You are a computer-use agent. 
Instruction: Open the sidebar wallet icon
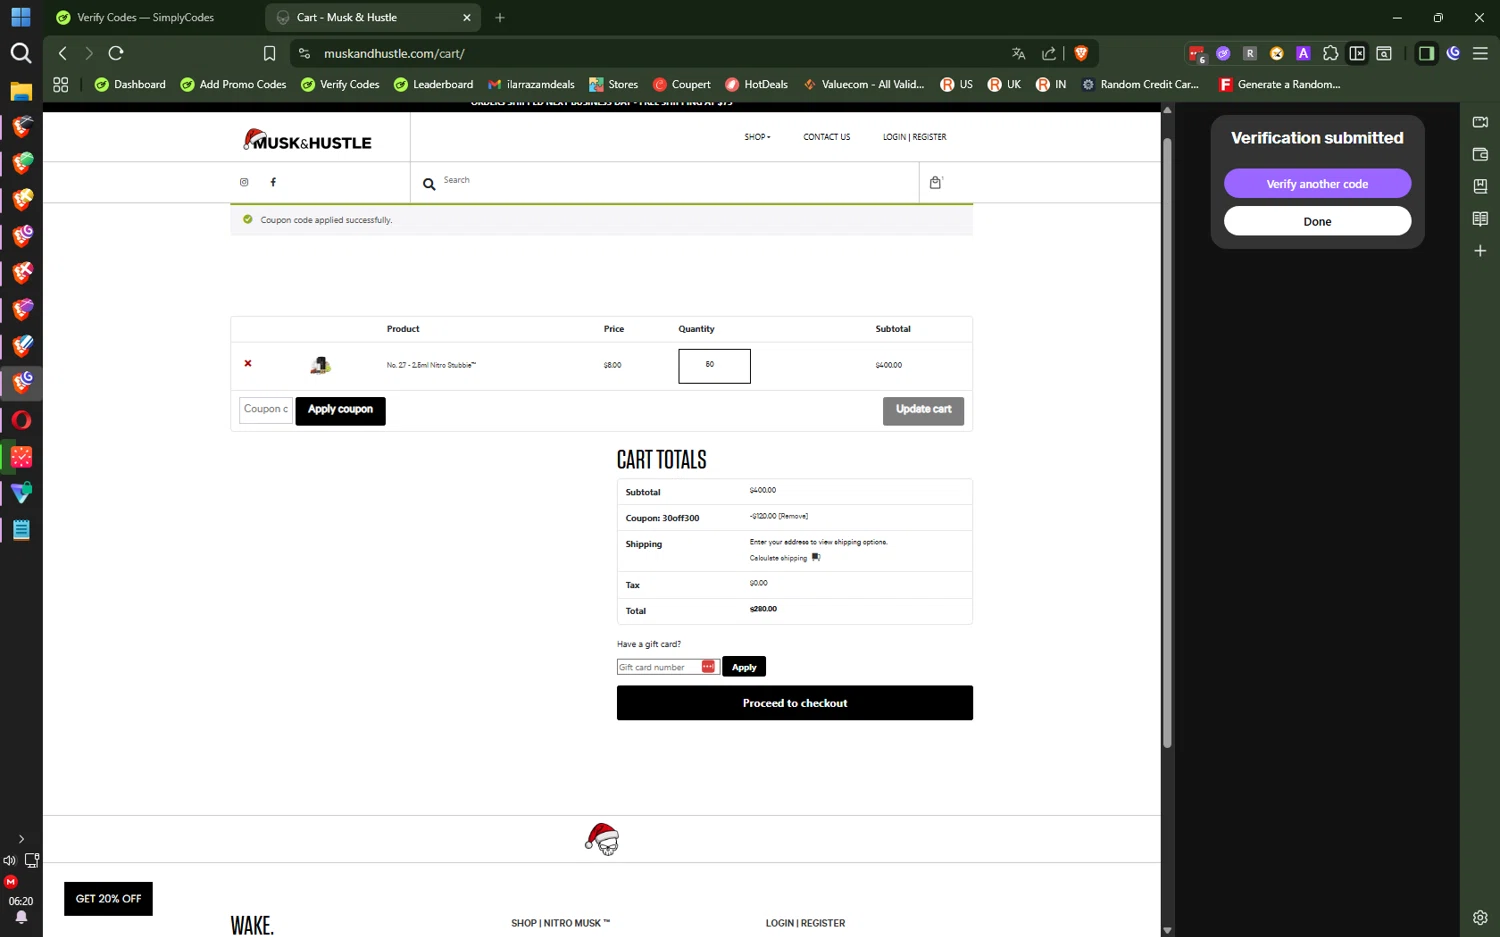click(1480, 155)
